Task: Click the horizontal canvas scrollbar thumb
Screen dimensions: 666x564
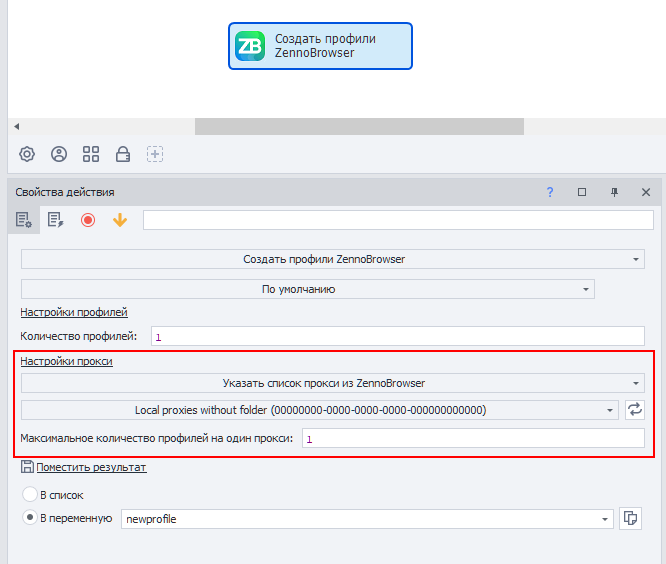Action: pos(359,127)
